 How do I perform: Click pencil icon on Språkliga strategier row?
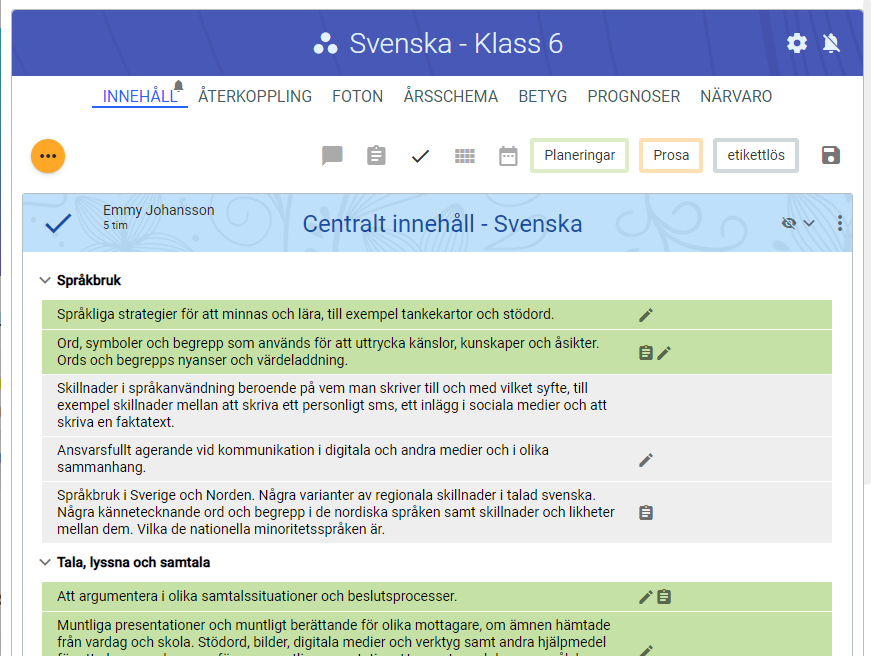(x=646, y=315)
